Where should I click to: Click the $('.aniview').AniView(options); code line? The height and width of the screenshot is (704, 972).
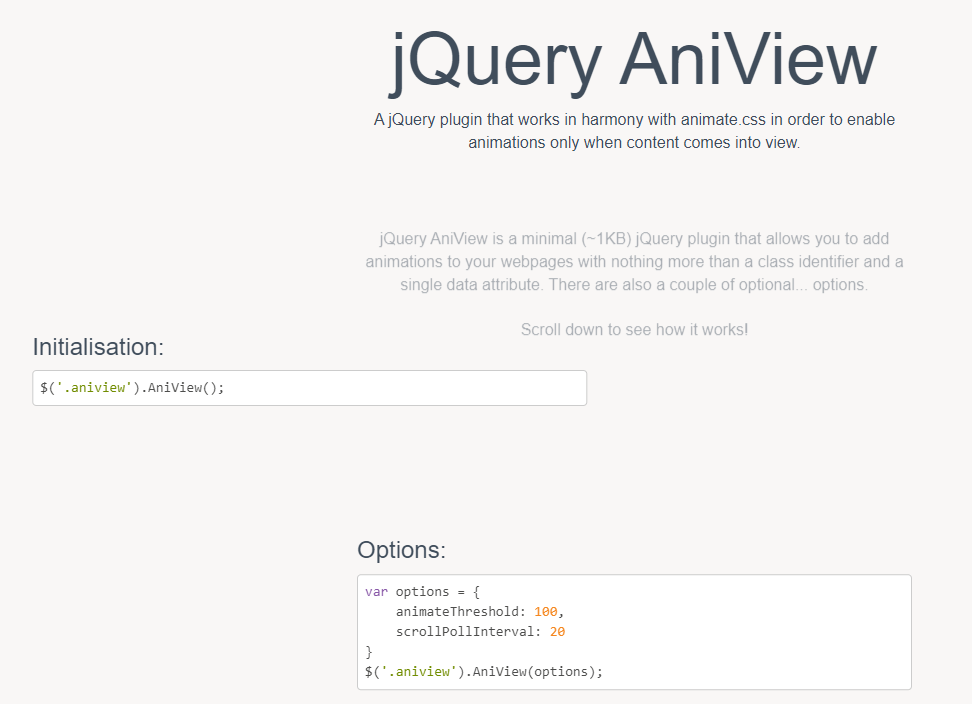pos(484,672)
